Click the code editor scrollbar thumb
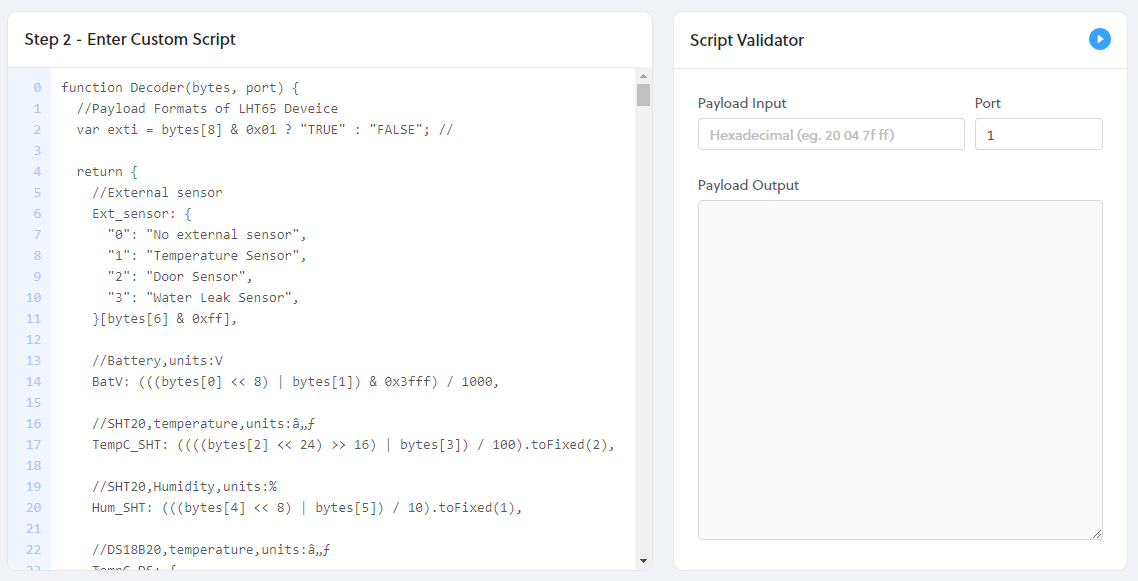Image resolution: width=1138 pixels, height=581 pixels. (x=643, y=95)
